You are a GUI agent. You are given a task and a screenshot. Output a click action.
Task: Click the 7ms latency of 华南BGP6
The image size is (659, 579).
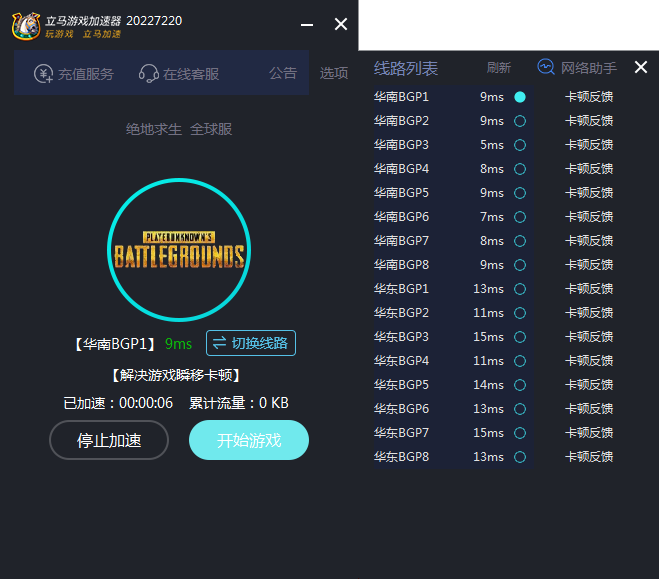point(492,217)
